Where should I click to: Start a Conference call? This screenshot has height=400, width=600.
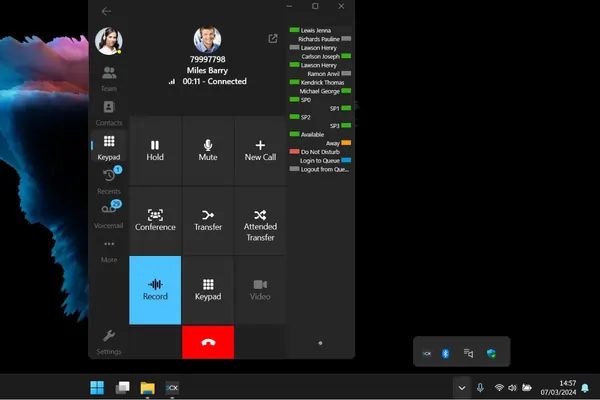coord(155,220)
